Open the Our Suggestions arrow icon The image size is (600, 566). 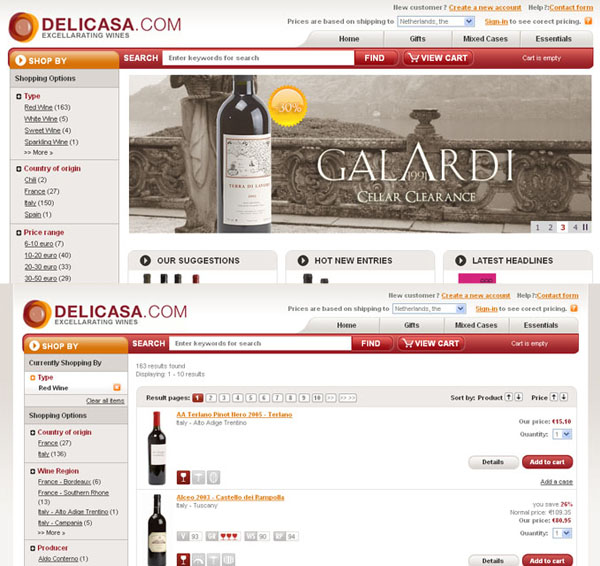[x=145, y=261]
